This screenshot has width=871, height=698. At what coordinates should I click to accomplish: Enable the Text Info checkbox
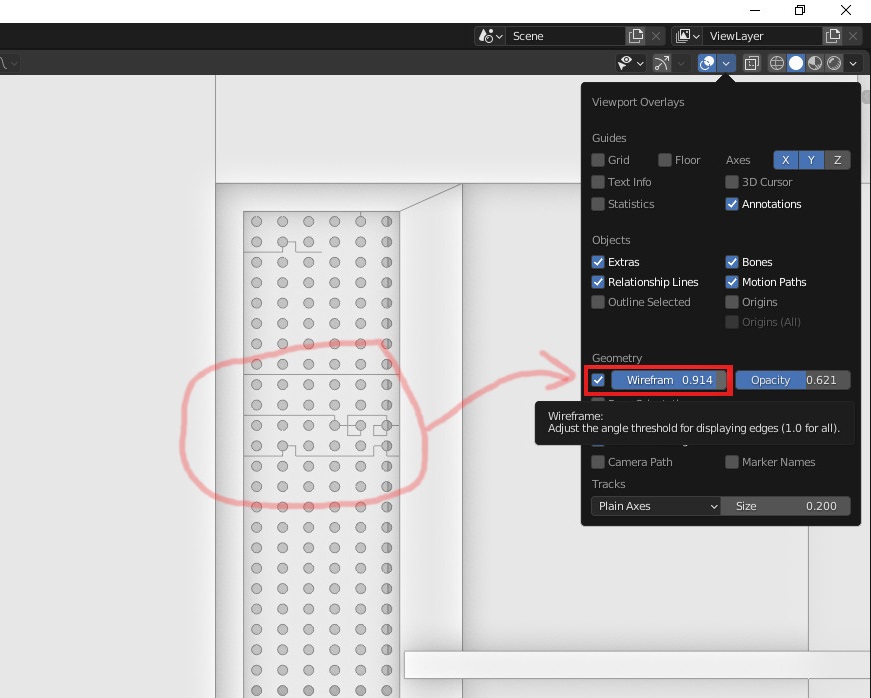click(x=598, y=182)
